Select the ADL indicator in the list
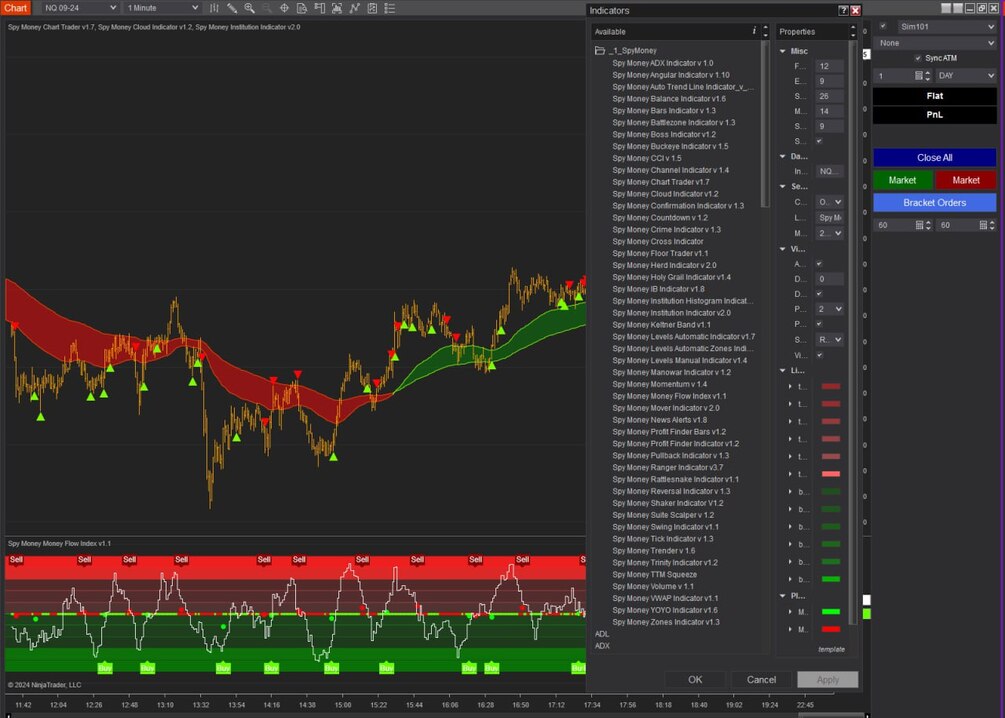This screenshot has width=1005, height=718. pyautogui.click(x=602, y=634)
